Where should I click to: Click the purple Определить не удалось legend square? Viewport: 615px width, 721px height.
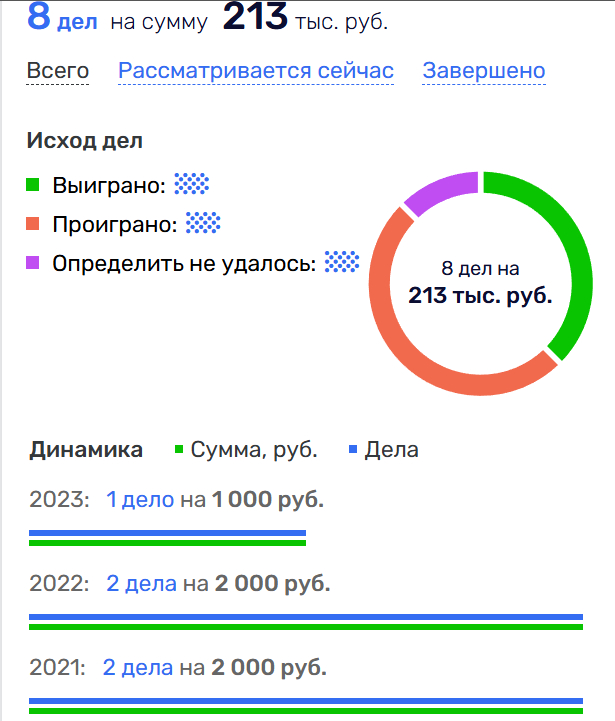pyautogui.click(x=33, y=263)
